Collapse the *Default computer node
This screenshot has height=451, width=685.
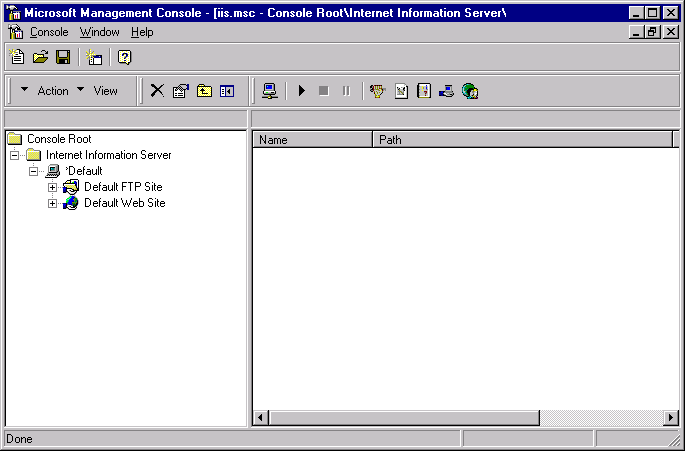(x=33, y=171)
